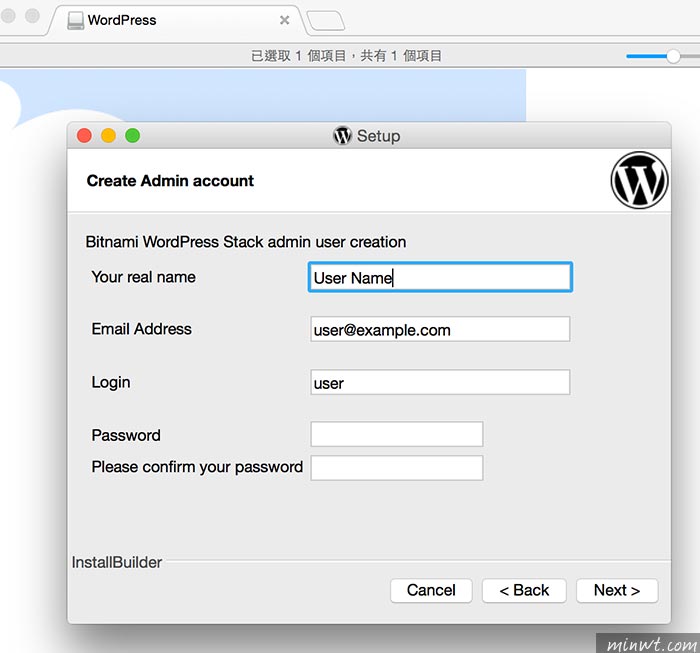This screenshot has width=700, height=653.
Task: Zoom the Setup window with the green button
Action: coord(132,135)
